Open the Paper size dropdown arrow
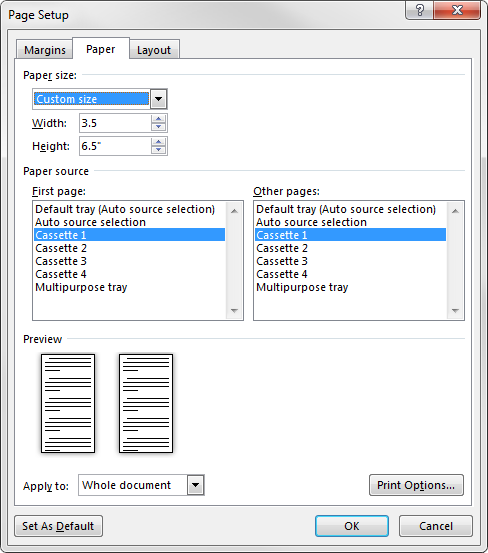 (159, 99)
